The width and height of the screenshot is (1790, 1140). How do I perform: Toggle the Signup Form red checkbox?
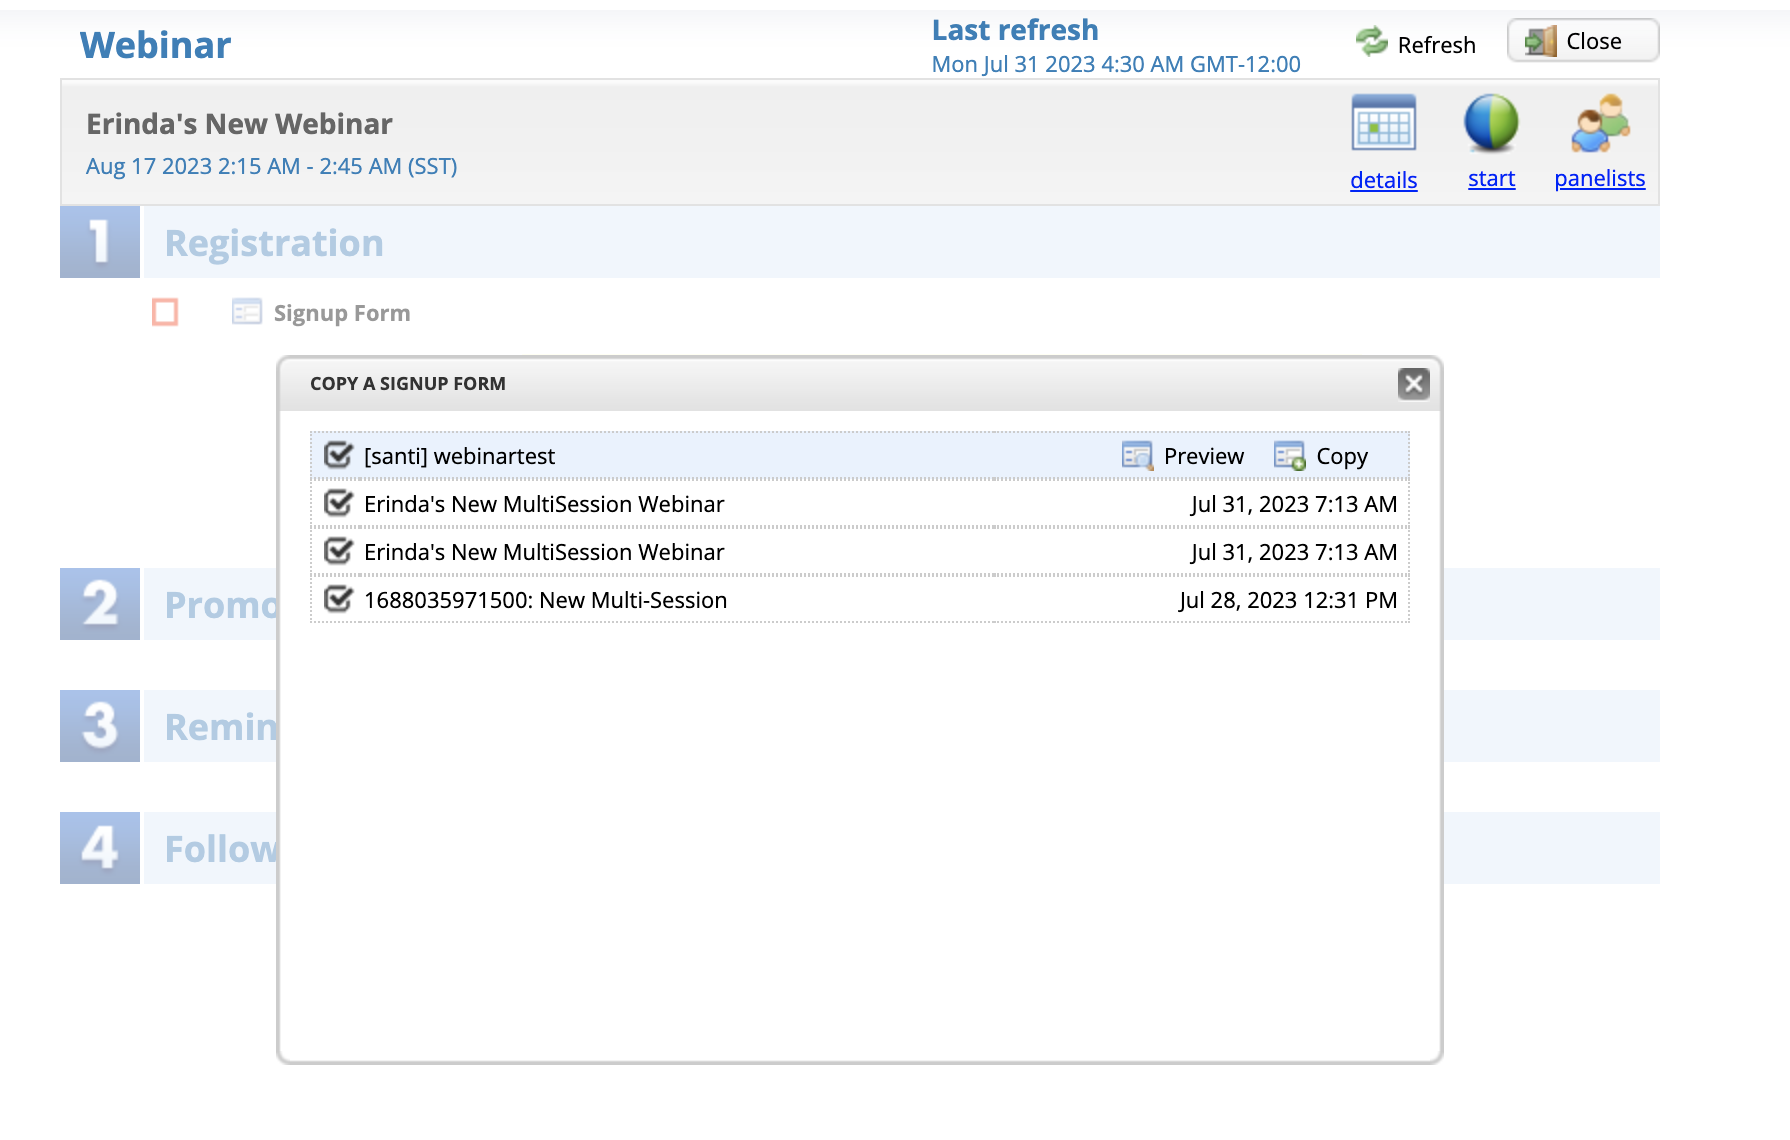pyautogui.click(x=165, y=312)
